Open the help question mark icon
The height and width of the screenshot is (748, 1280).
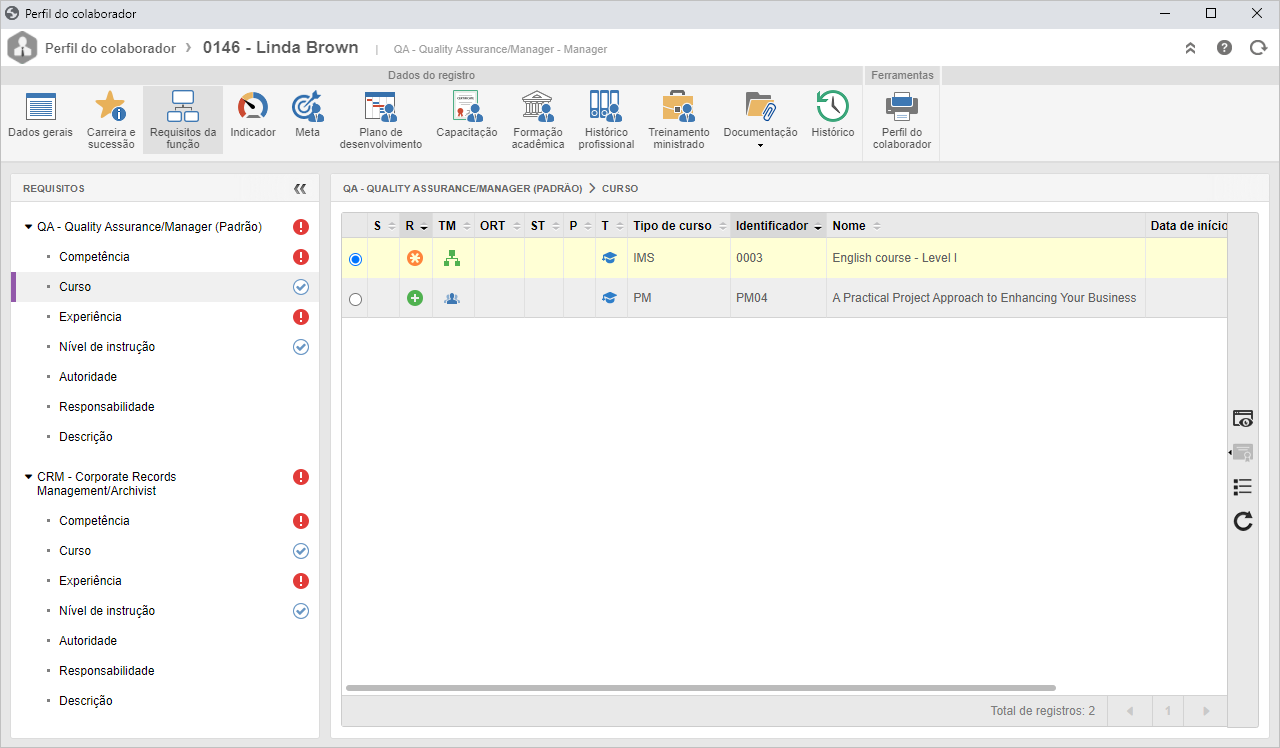[1224, 48]
